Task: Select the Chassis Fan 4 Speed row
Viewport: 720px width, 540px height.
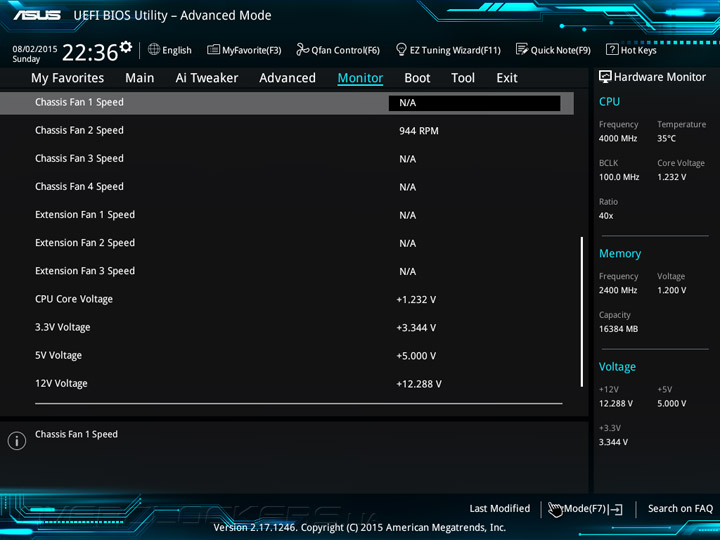Action: point(287,187)
